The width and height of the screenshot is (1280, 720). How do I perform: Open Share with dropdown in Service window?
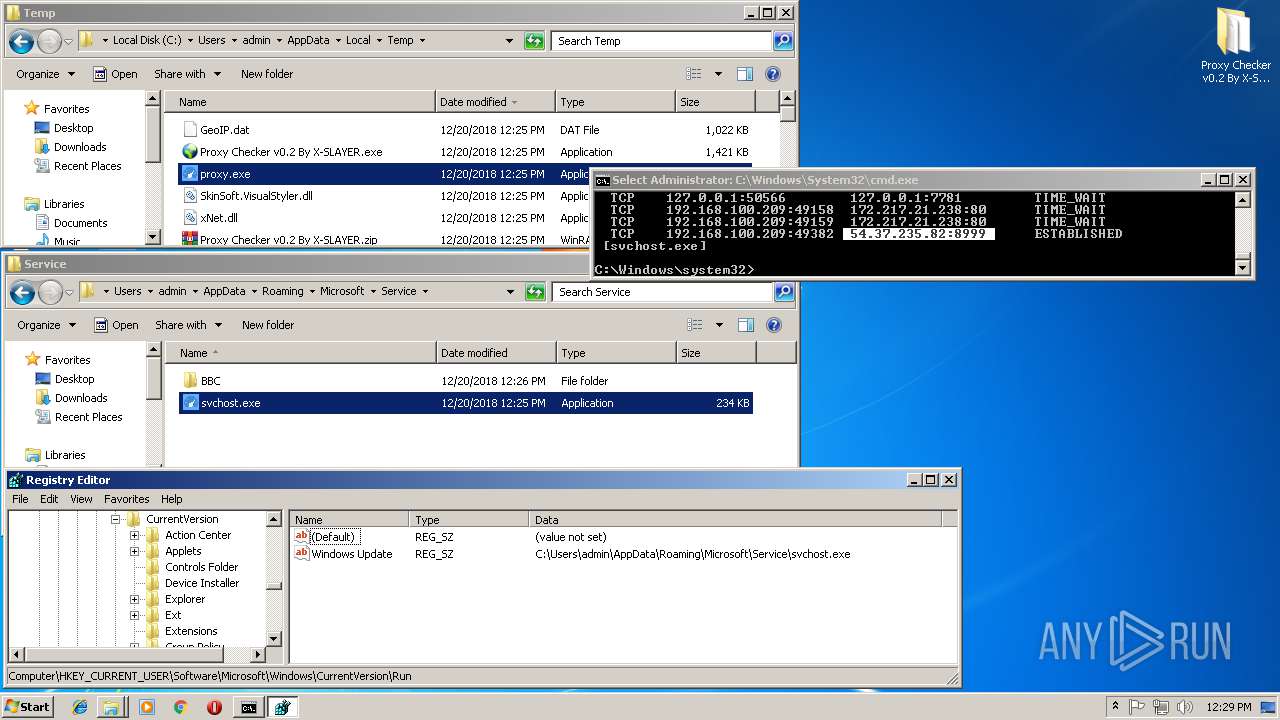tap(188, 325)
